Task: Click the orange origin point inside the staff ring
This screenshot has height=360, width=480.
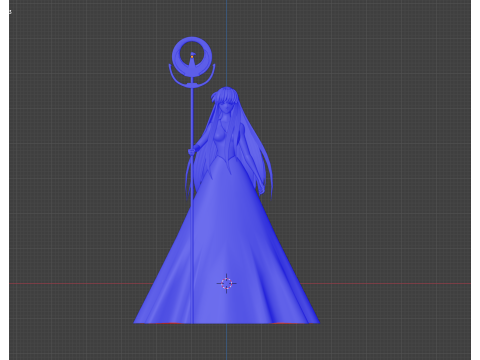Action: coord(192,57)
